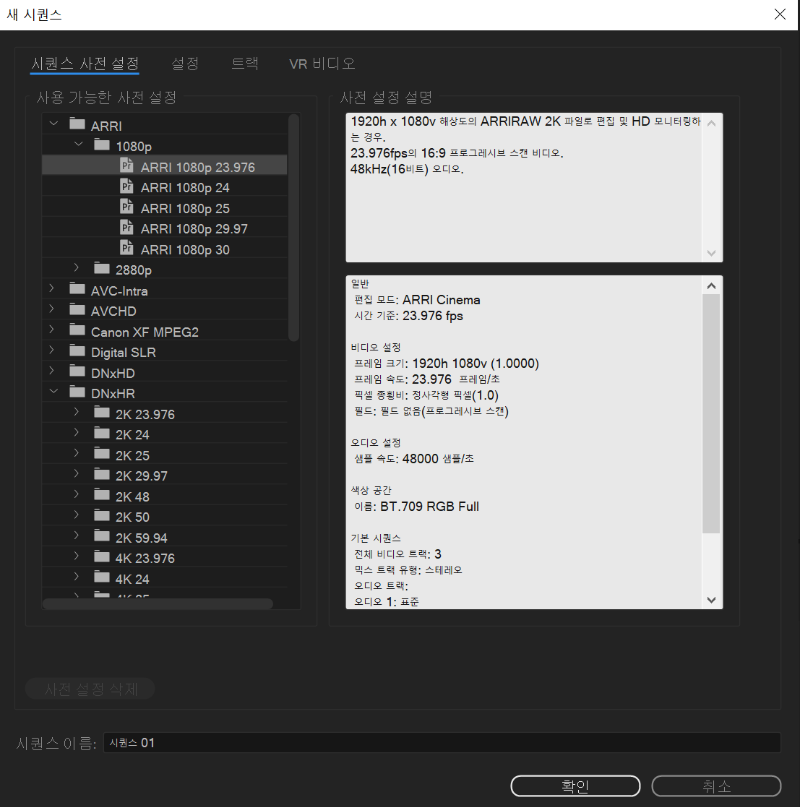Click the DNxHR folder icon

click(x=77, y=392)
